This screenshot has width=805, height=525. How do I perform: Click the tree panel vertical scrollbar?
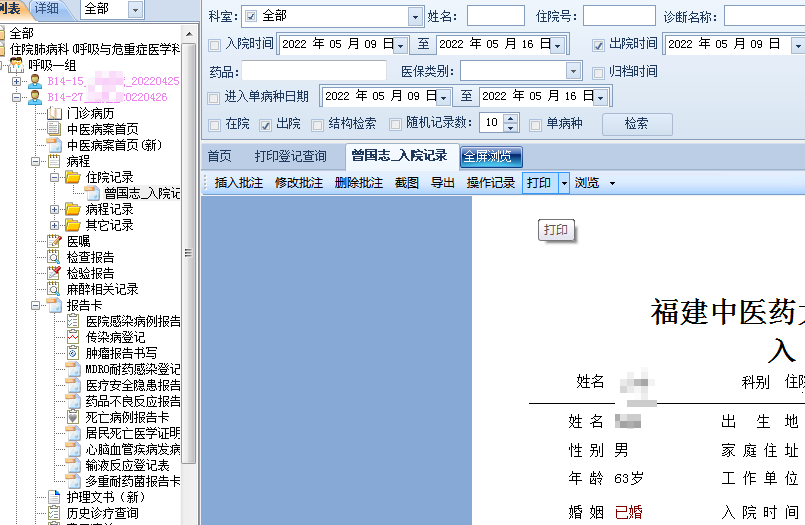click(x=188, y=252)
